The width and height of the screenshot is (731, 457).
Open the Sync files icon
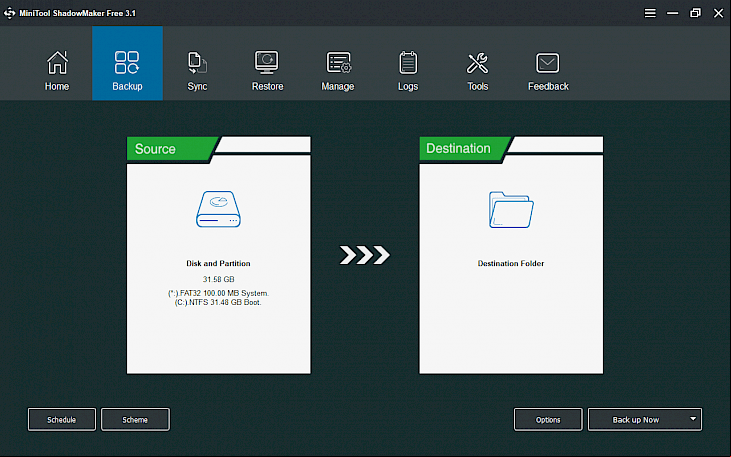(x=197, y=62)
